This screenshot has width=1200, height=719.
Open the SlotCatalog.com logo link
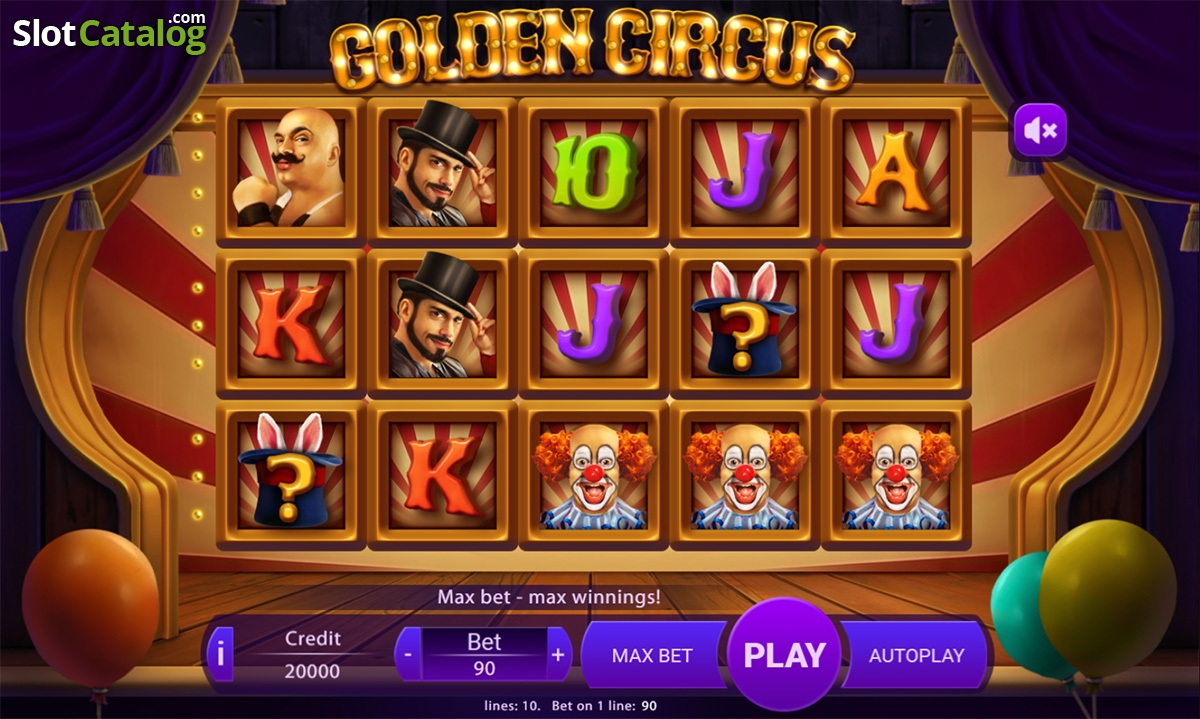[x=110, y=31]
